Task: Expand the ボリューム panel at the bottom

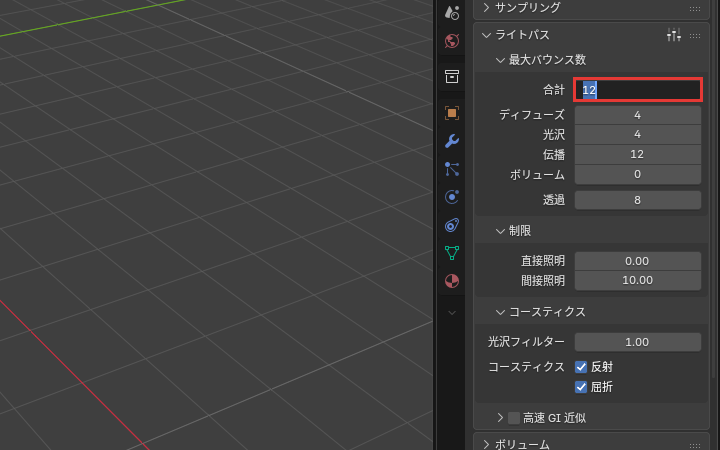Action: point(487,444)
